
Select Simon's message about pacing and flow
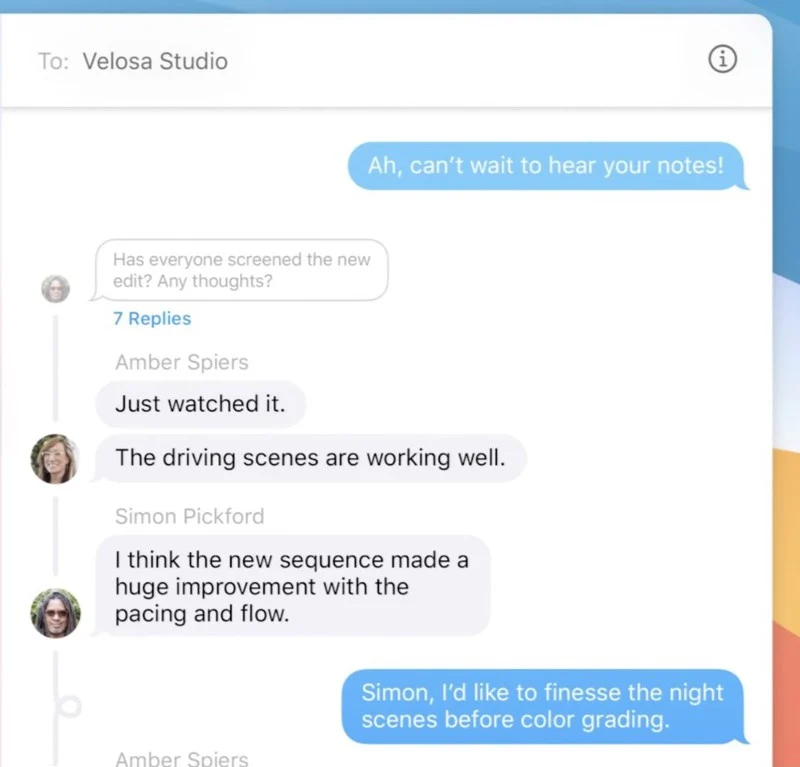point(292,586)
